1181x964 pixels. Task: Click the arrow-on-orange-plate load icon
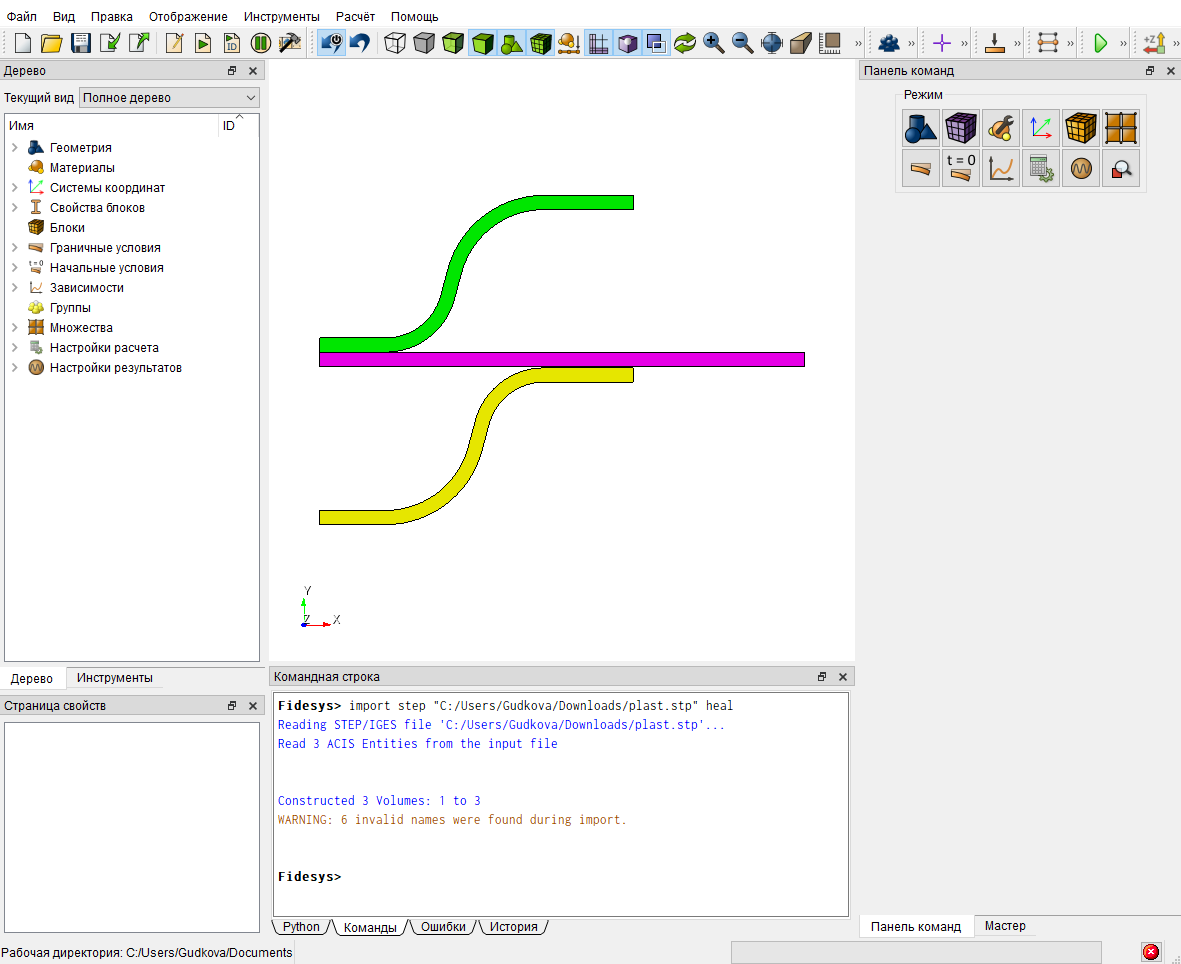pos(995,43)
